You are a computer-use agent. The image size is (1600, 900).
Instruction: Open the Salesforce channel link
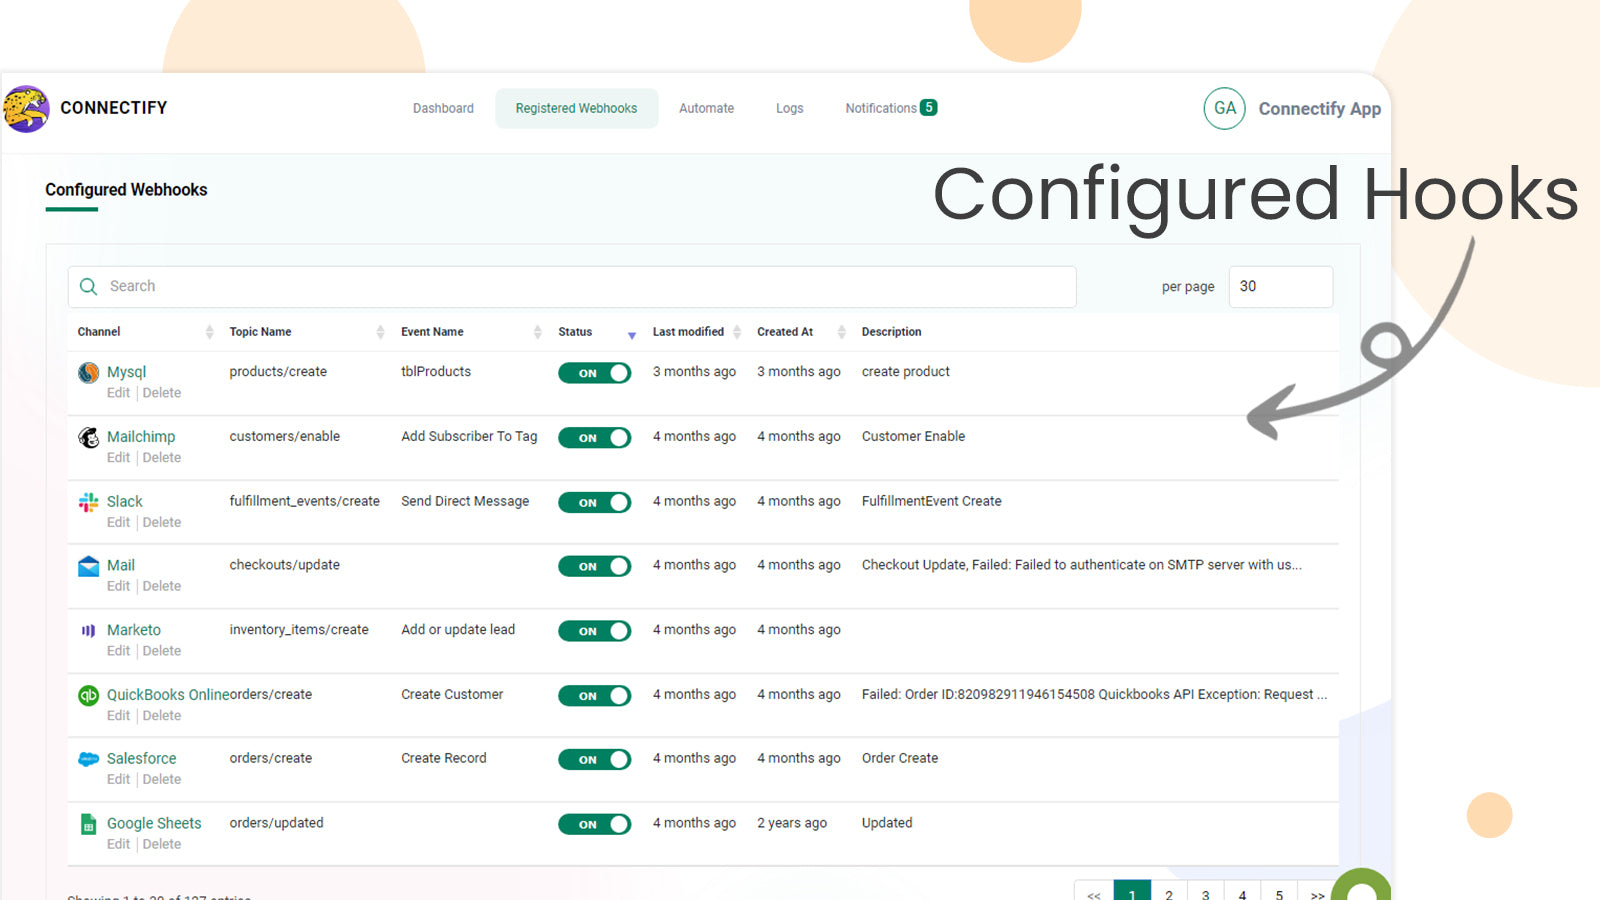pos(141,759)
